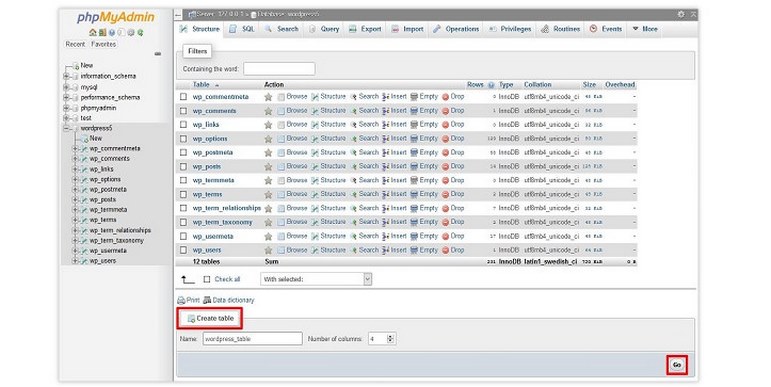This screenshot has width=771, height=387.
Task: Adjust the Number of columns stepper
Action: pyautogui.click(x=390, y=339)
